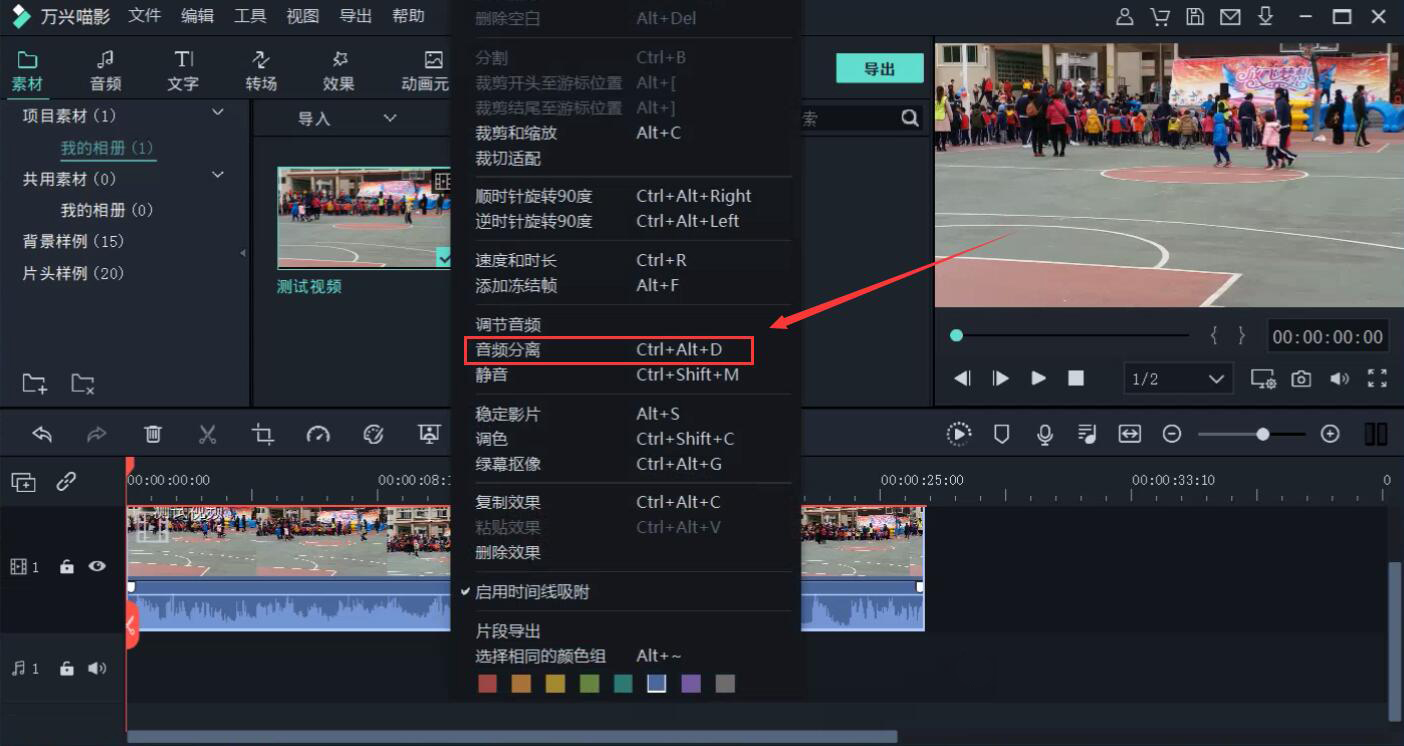
Task: Lock the video track 1
Action: (x=66, y=566)
